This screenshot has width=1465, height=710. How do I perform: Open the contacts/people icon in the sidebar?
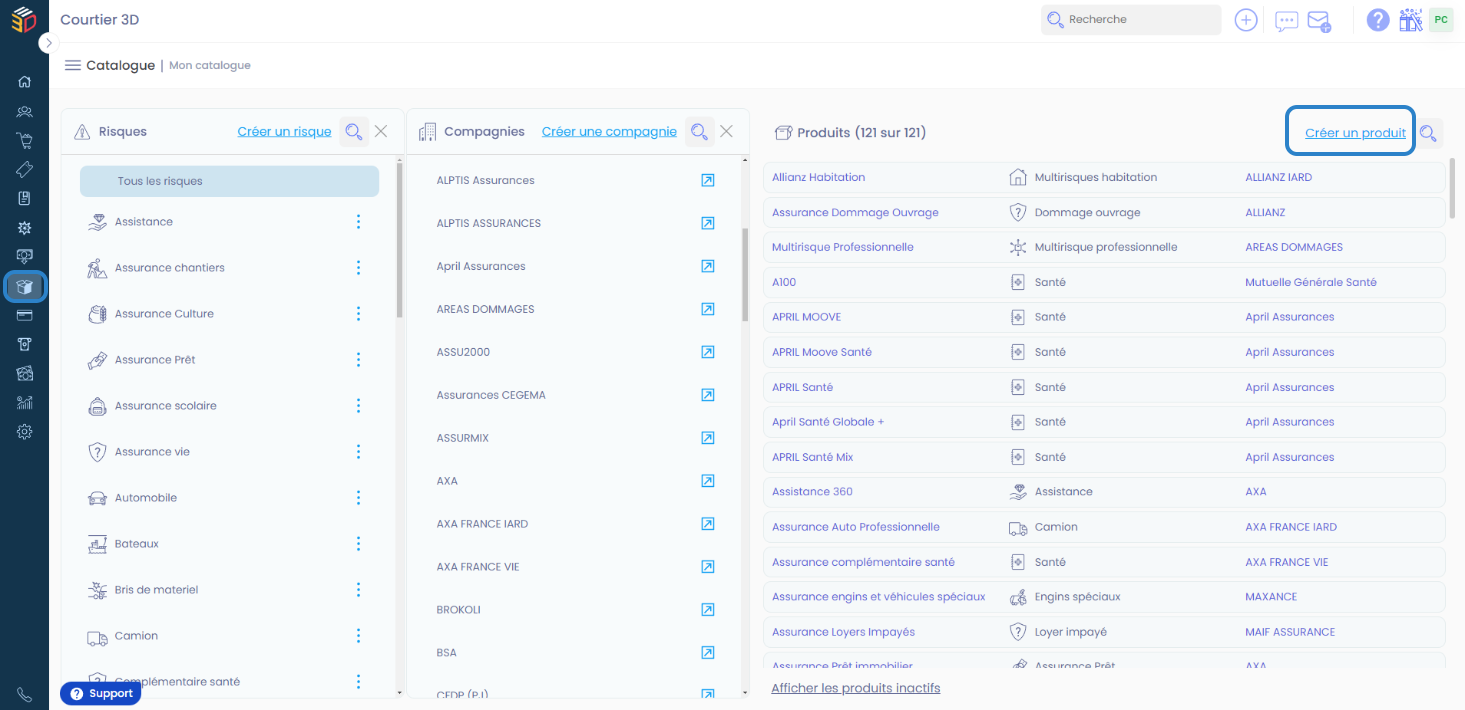pos(24,112)
